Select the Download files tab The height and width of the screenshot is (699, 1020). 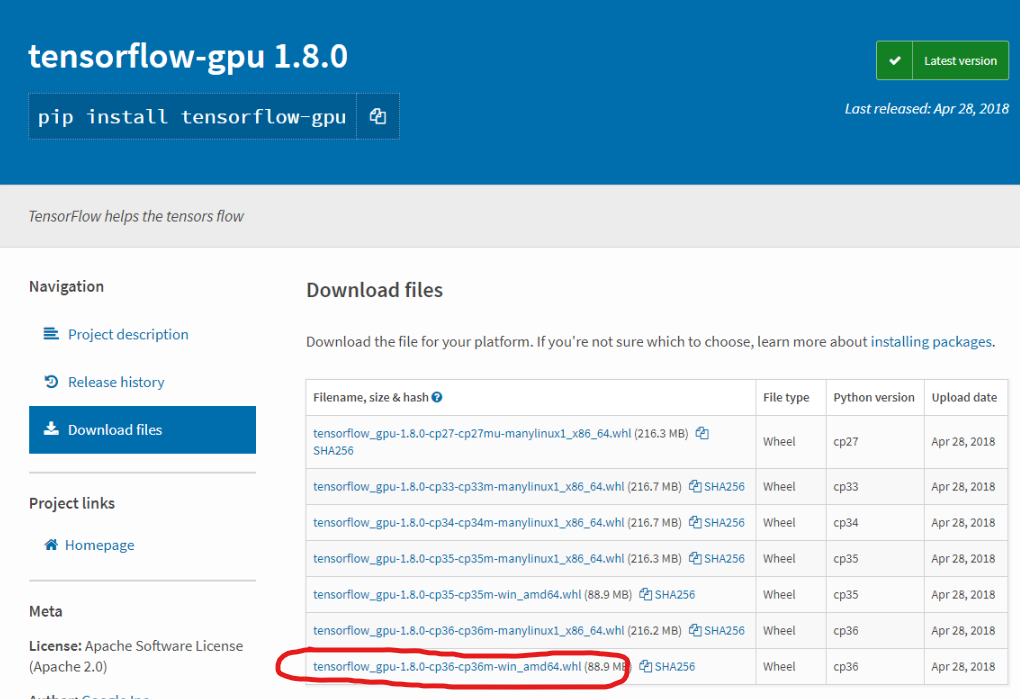[x=142, y=430]
